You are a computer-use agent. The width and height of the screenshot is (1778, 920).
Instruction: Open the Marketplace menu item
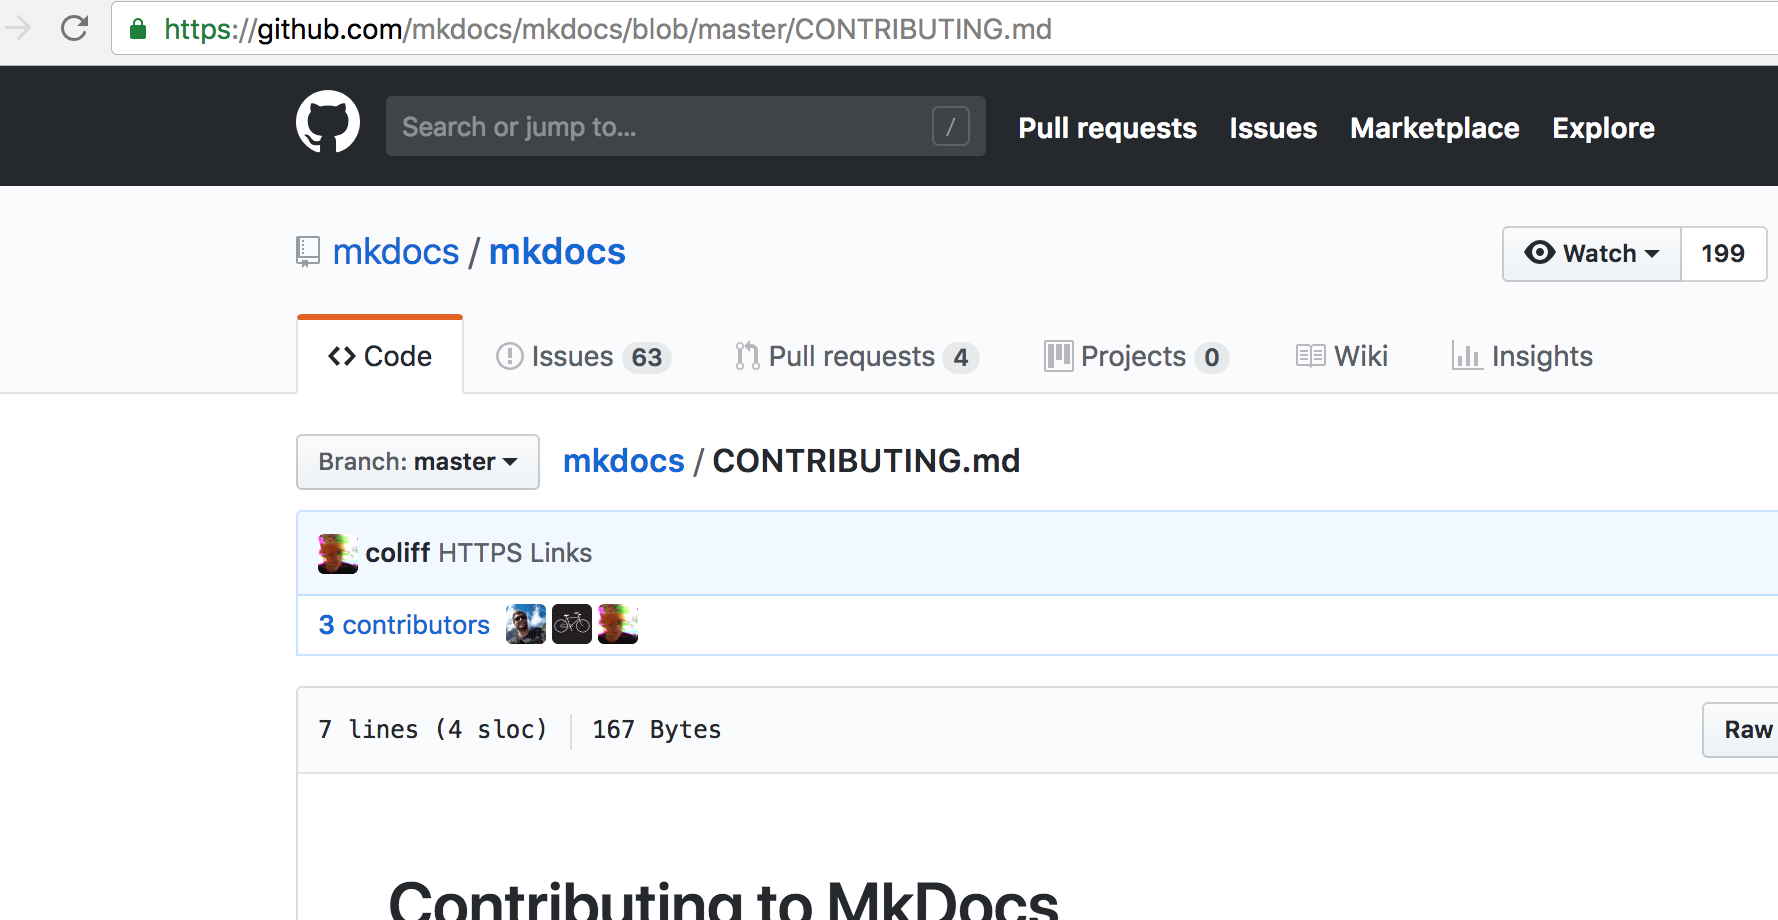[x=1434, y=128]
